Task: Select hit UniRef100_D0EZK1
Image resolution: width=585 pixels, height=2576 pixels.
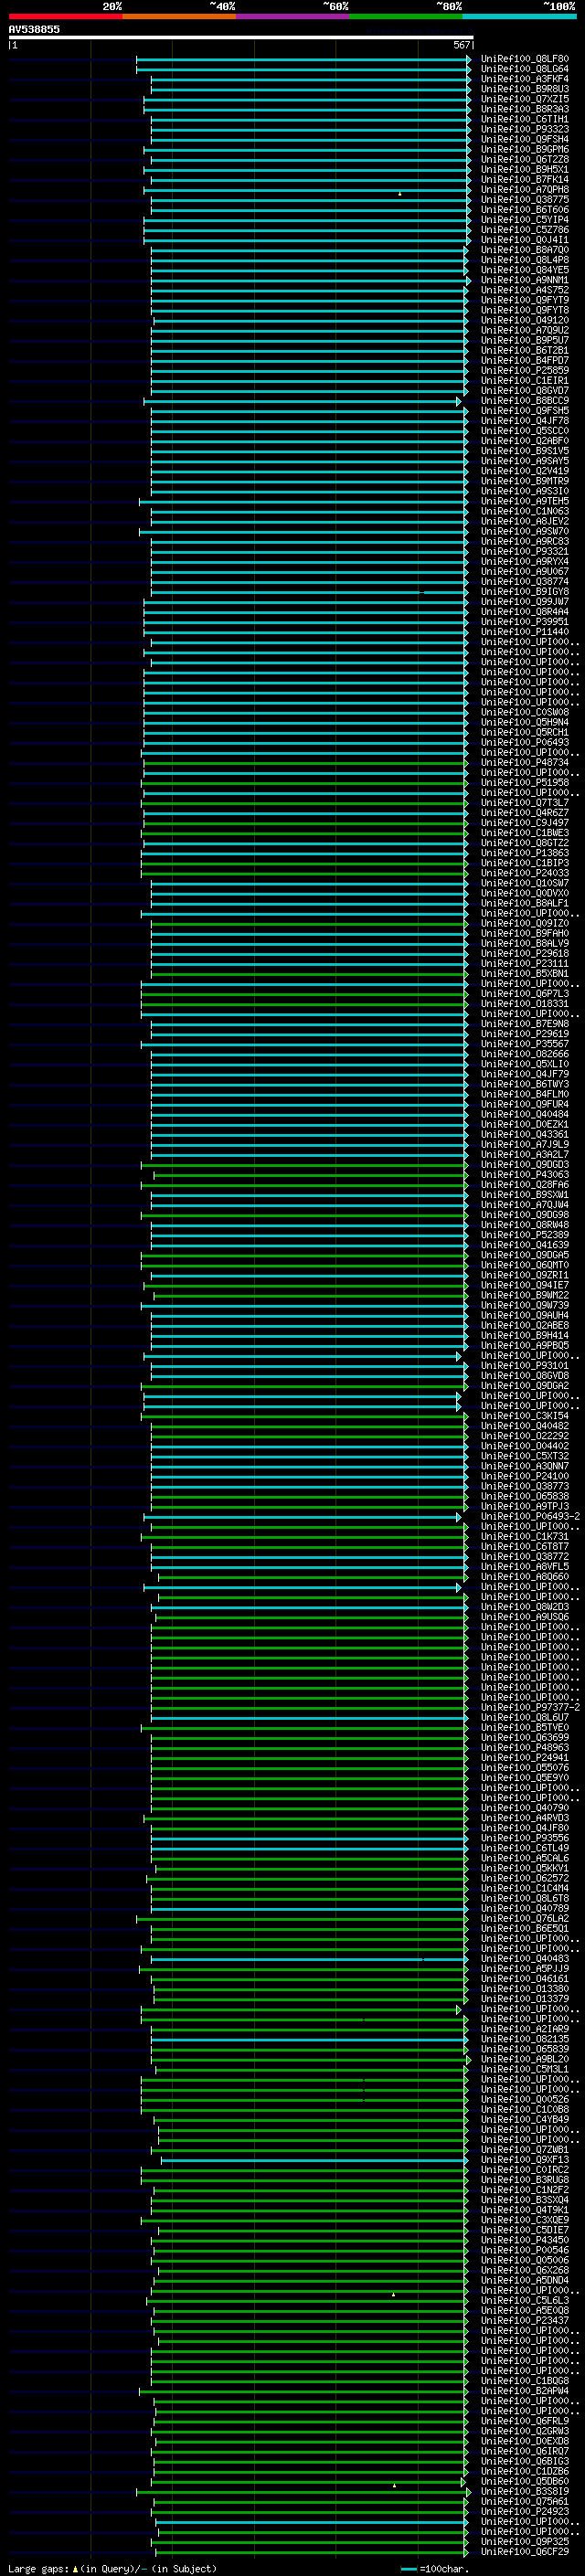Action: (525, 1124)
